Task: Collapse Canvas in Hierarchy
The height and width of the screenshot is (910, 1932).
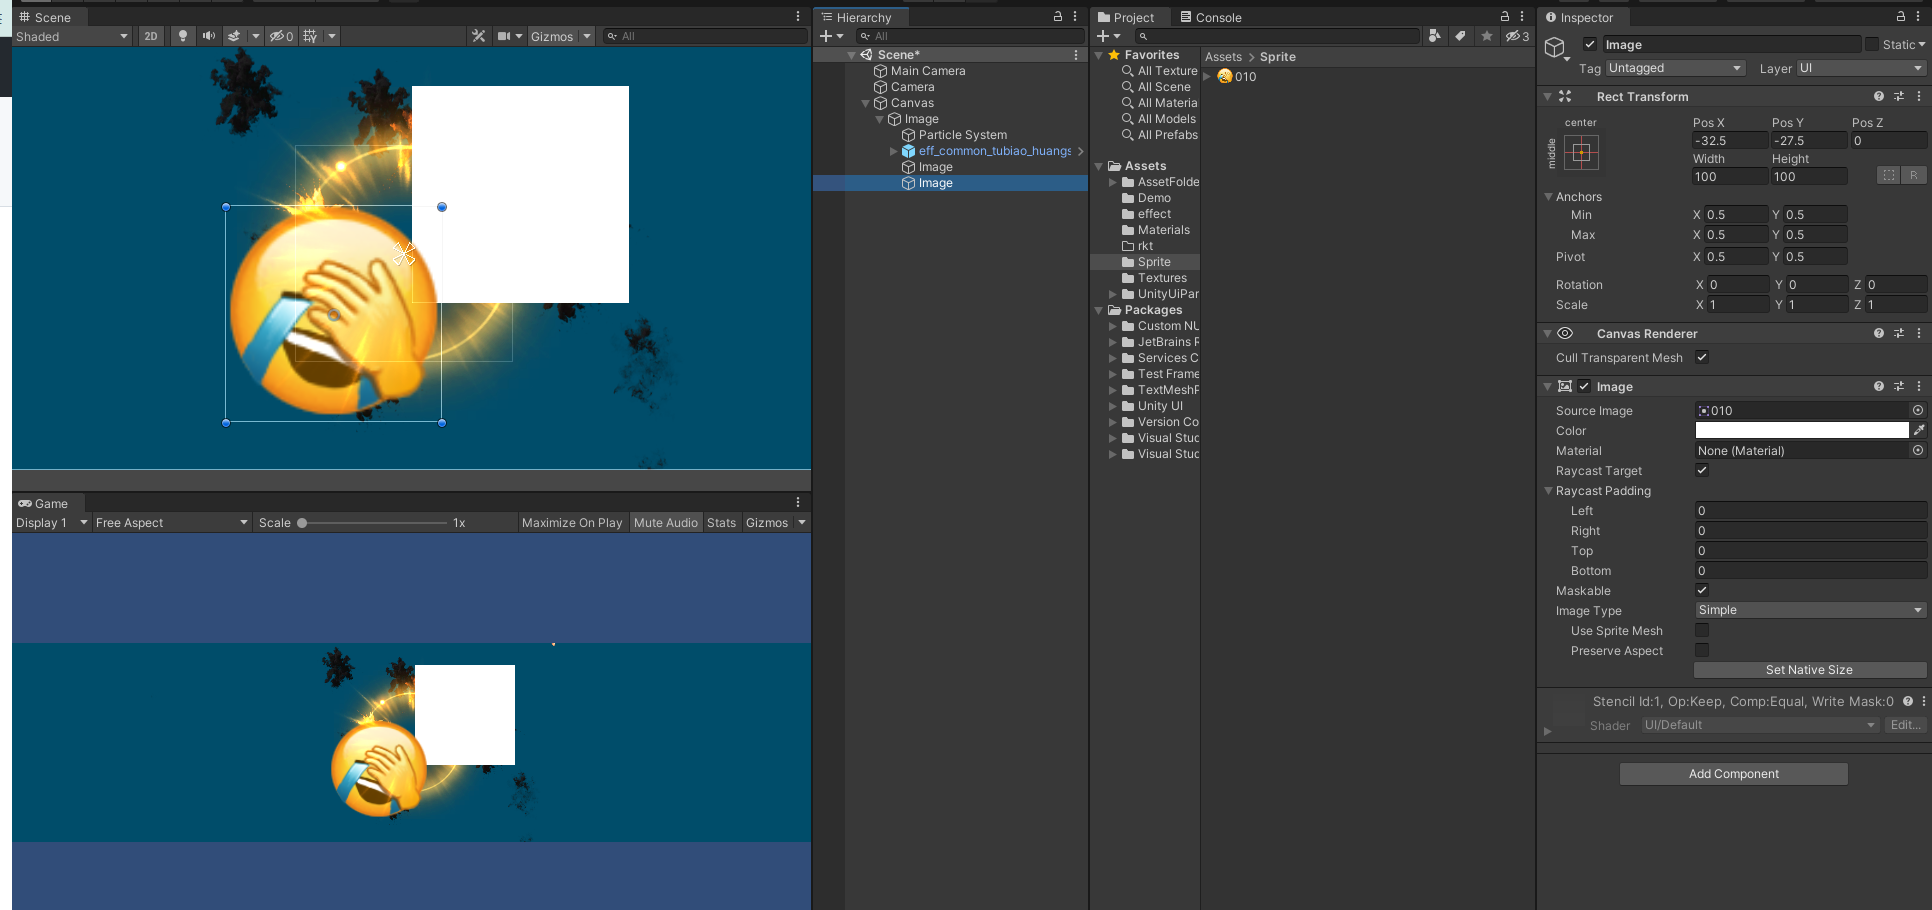Action: pos(866,103)
